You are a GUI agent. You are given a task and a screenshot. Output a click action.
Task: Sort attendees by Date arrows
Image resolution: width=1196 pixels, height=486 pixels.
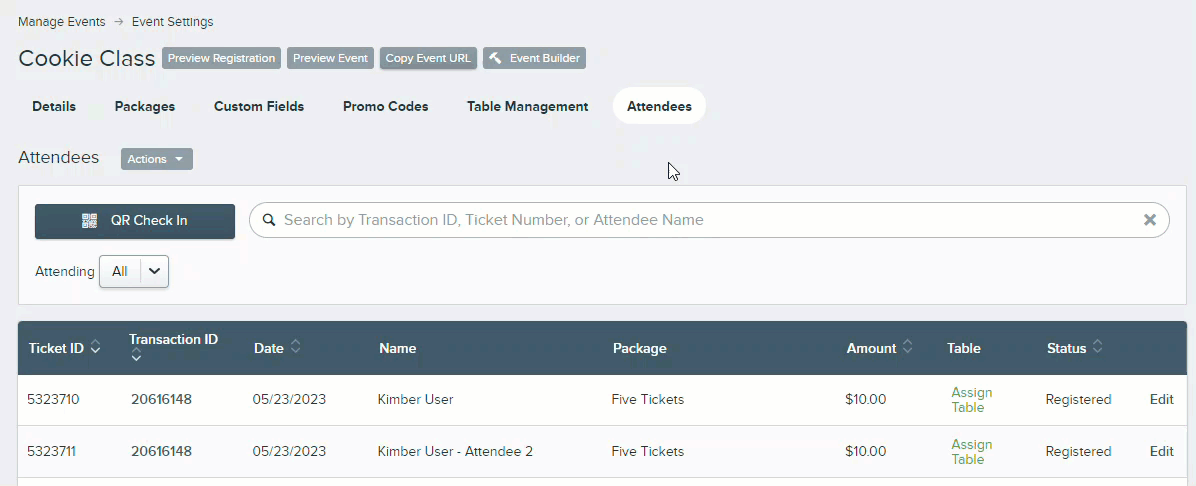295,347
